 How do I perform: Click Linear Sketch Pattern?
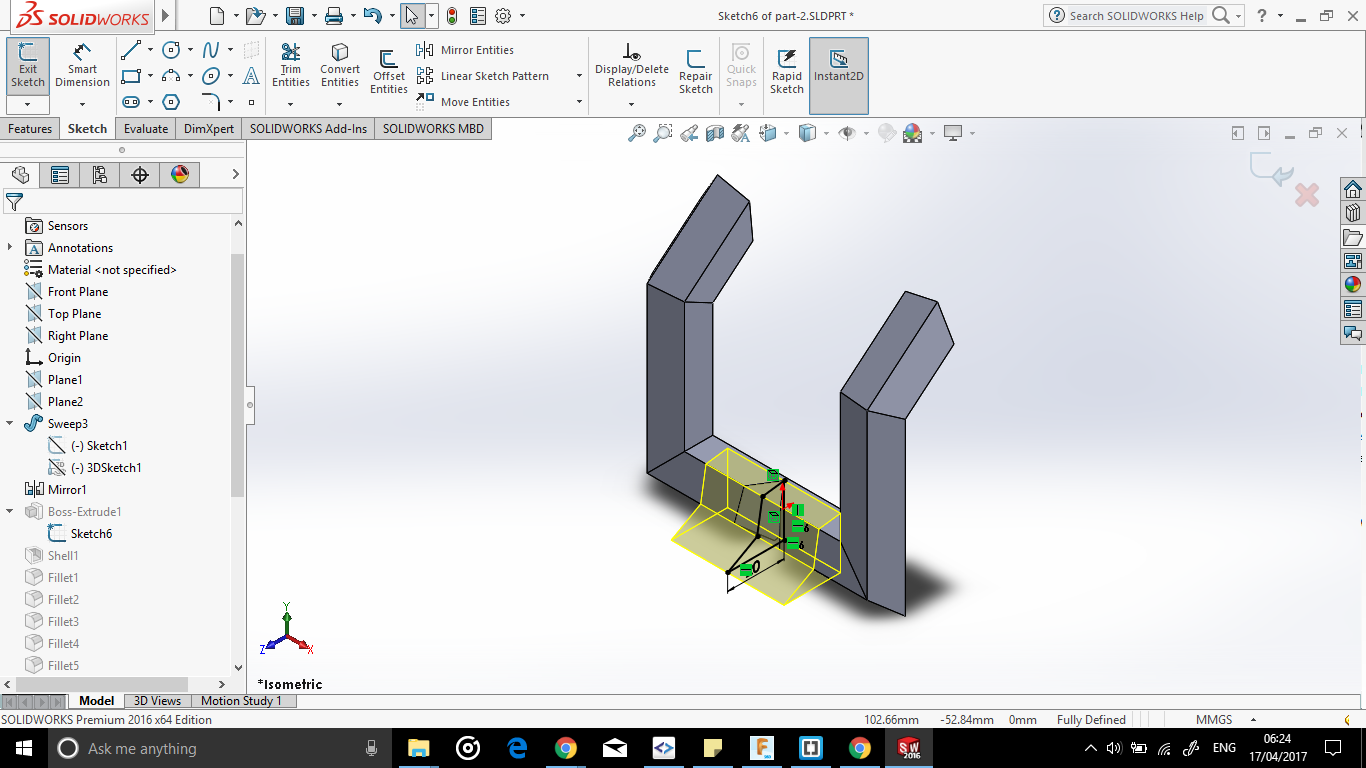pyautogui.click(x=483, y=76)
